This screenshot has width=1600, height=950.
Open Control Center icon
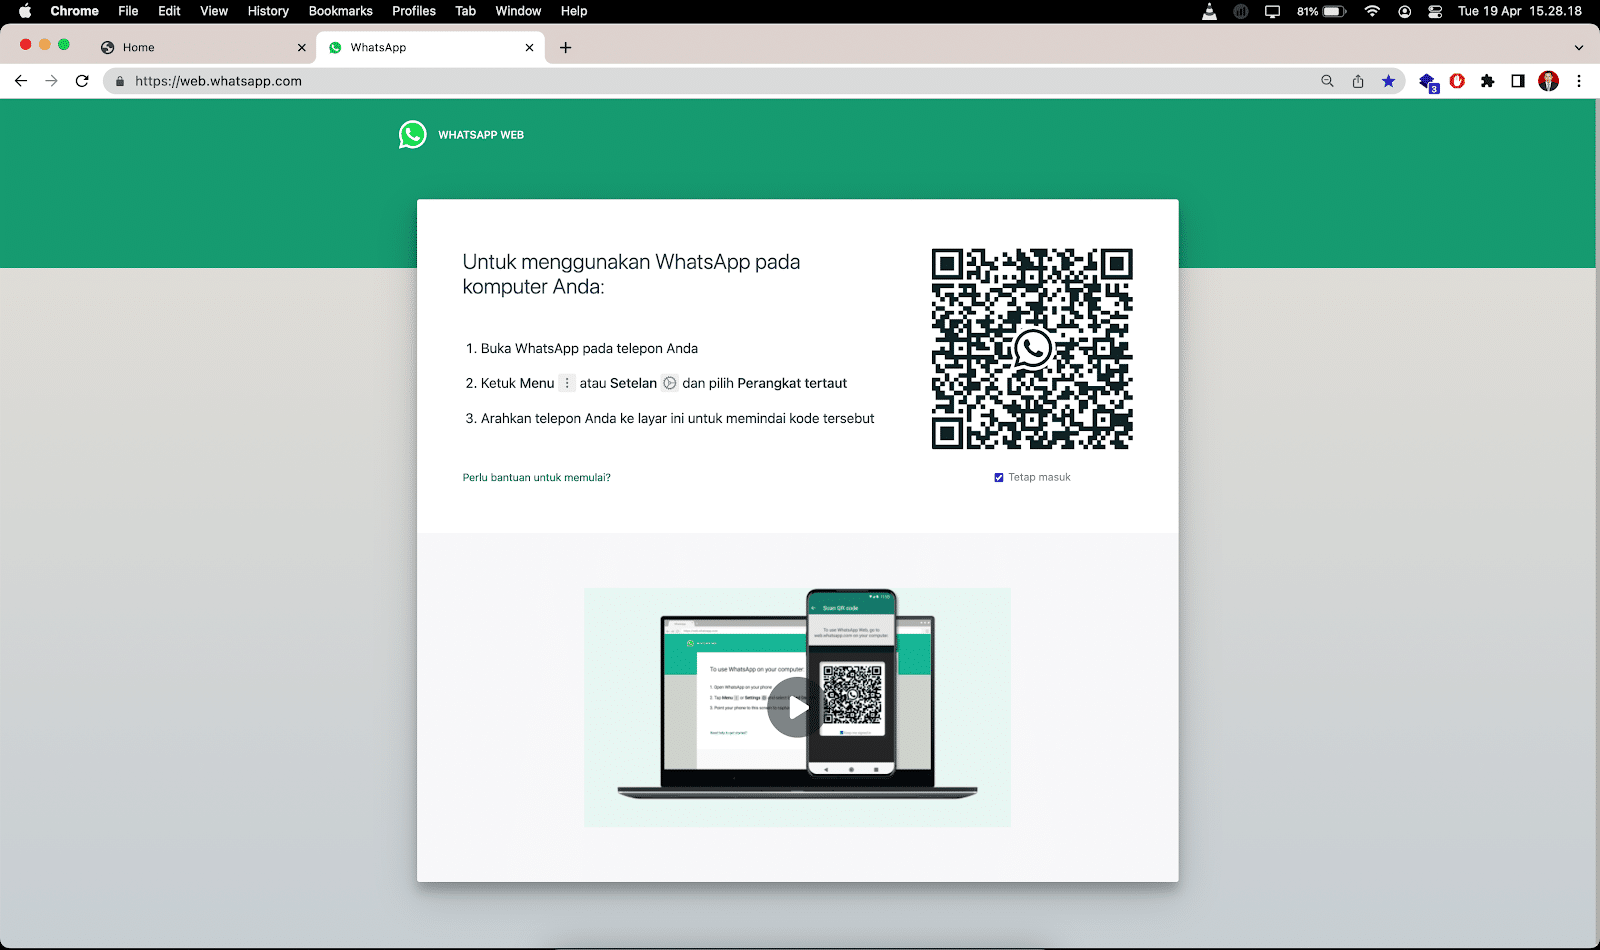click(1435, 11)
